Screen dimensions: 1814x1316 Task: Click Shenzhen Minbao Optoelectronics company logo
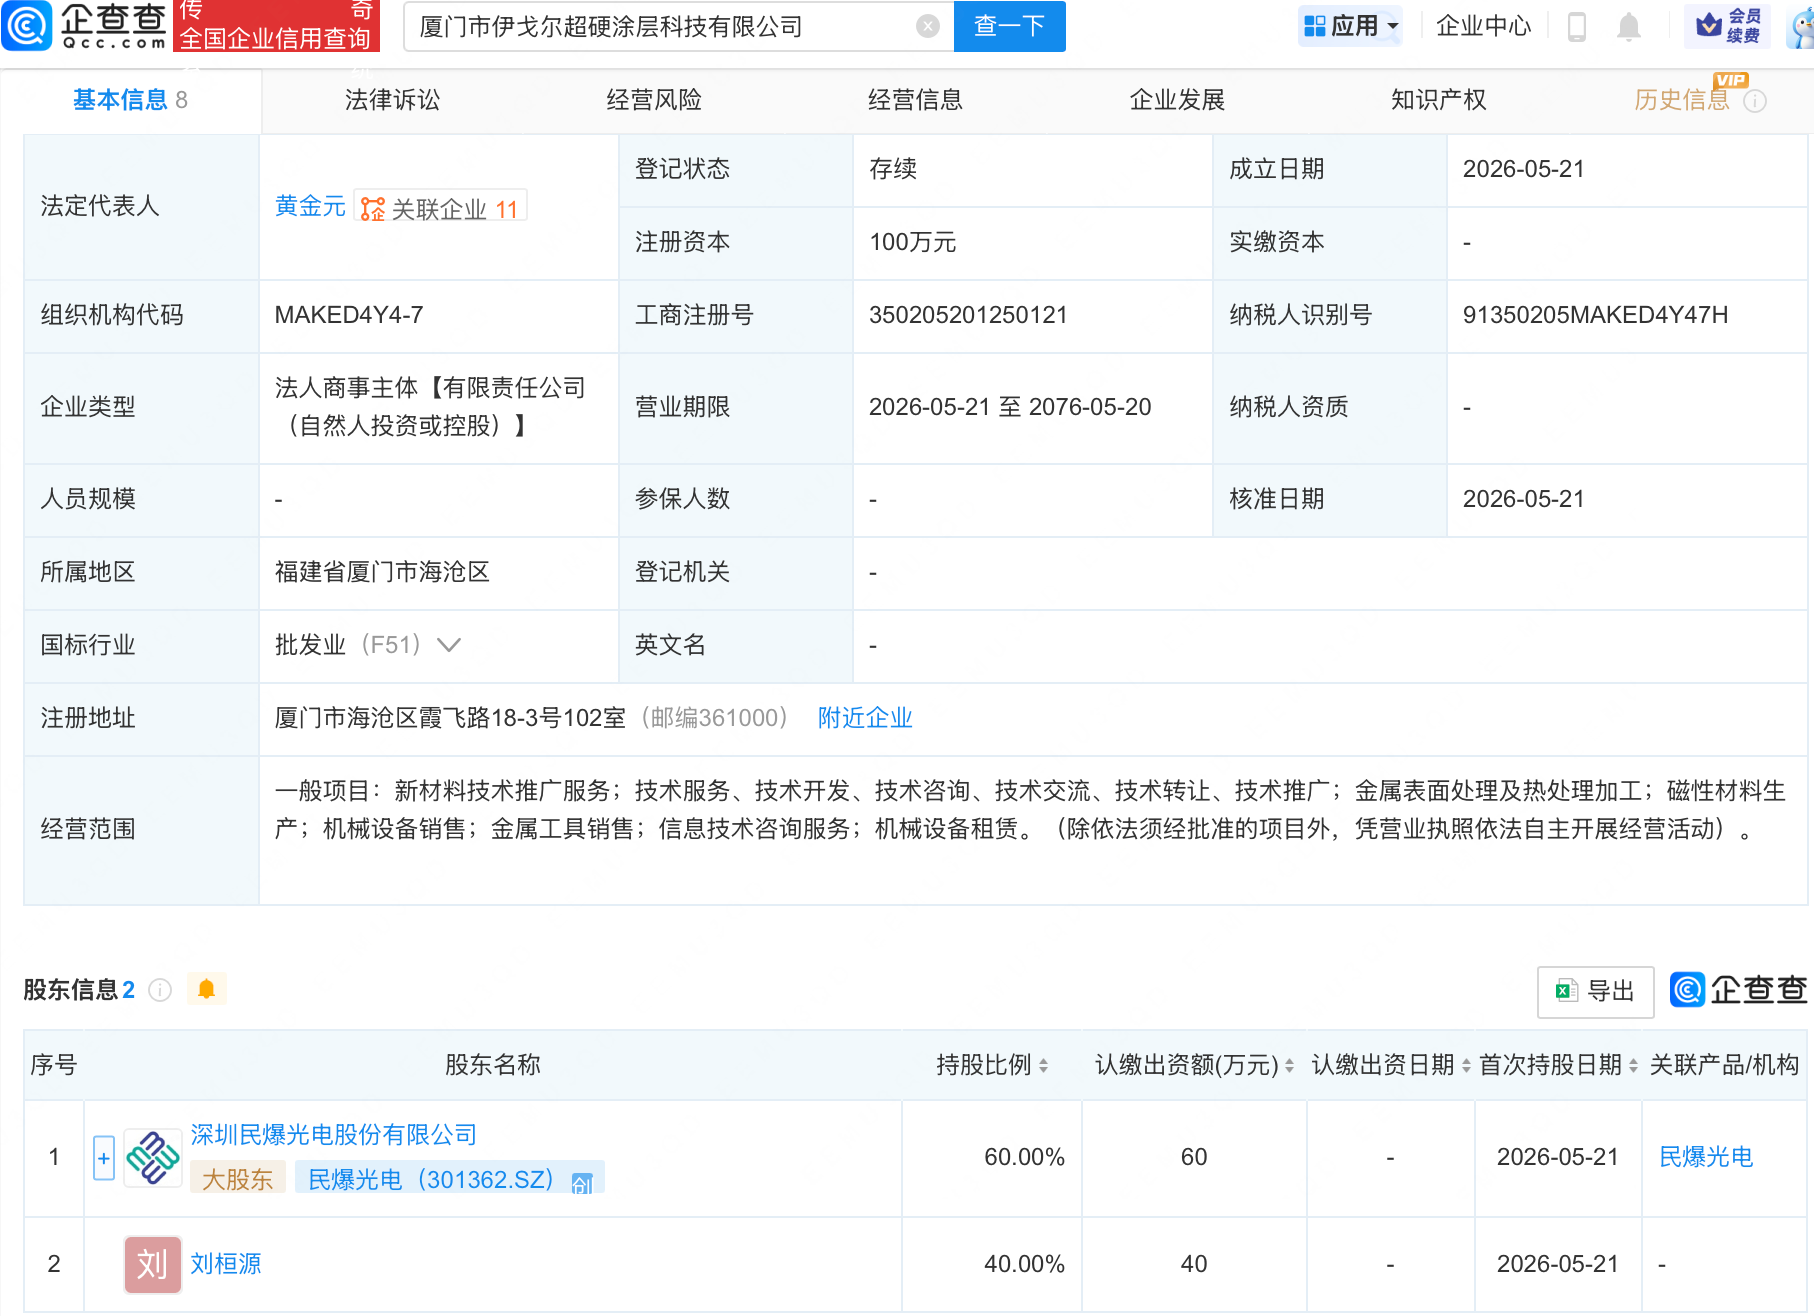(x=153, y=1158)
